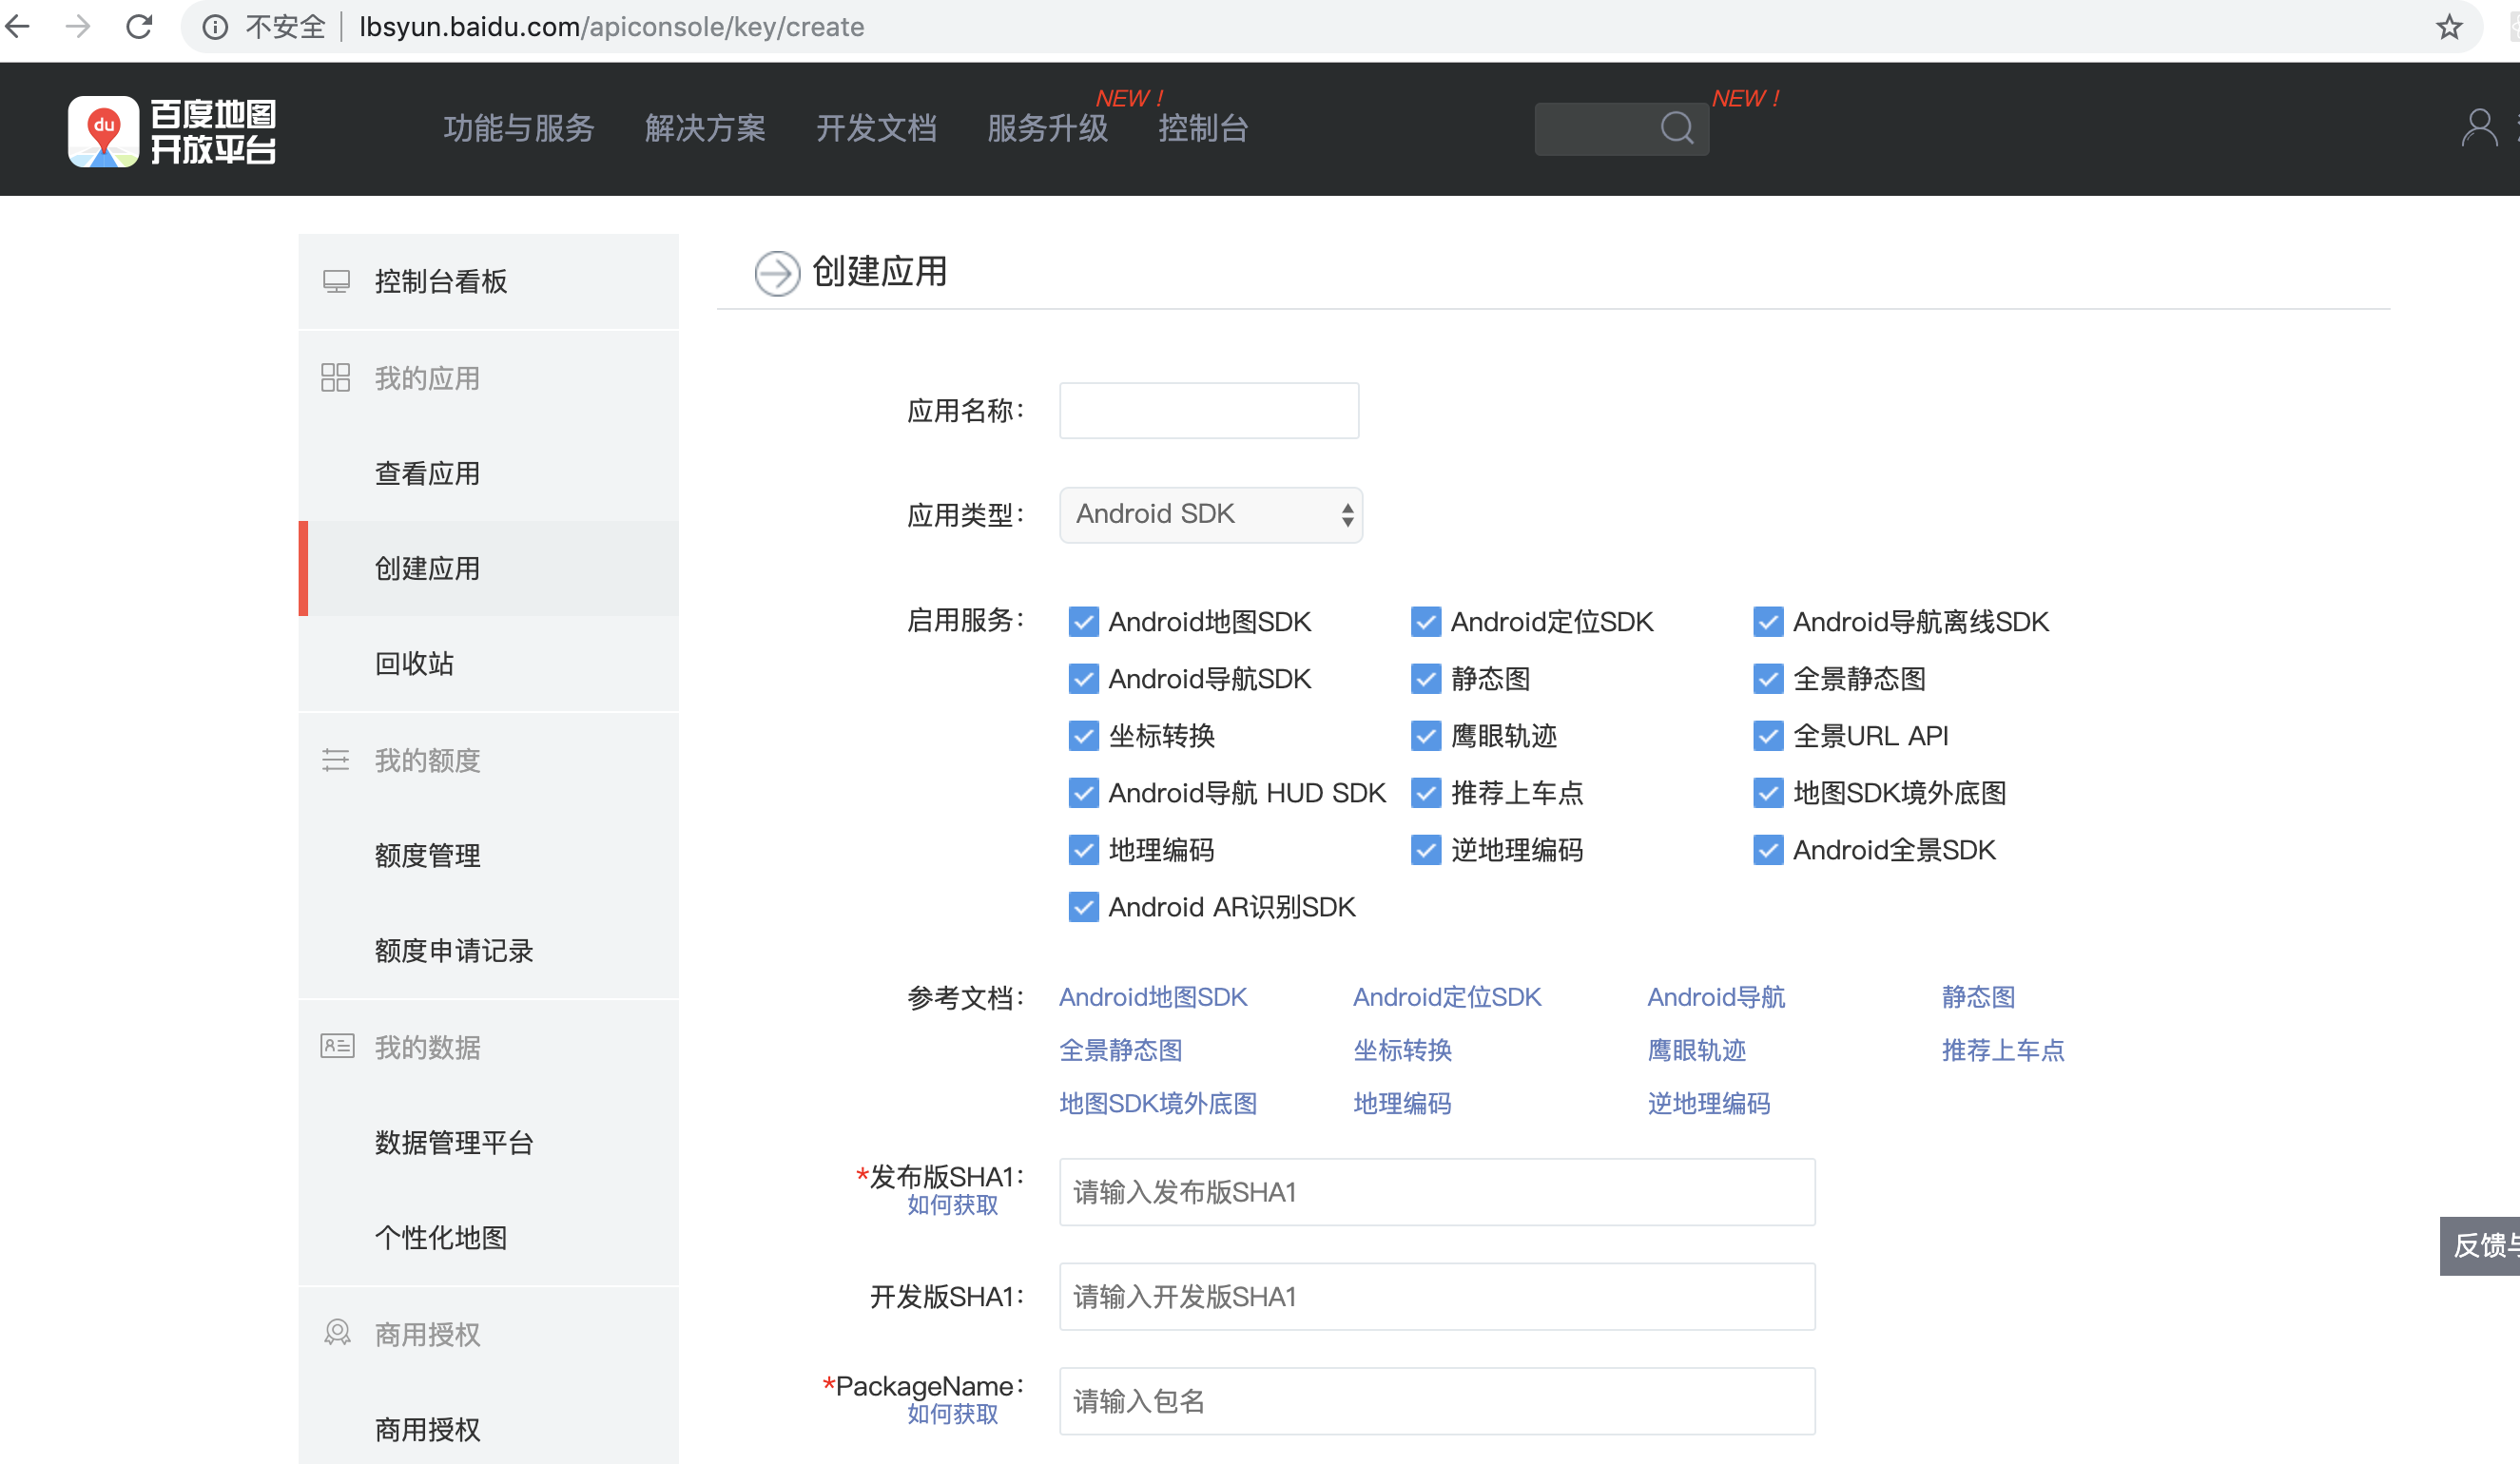The image size is (2520, 1464).
Task: Click the site info icon in address bar
Action: point(215,27)
